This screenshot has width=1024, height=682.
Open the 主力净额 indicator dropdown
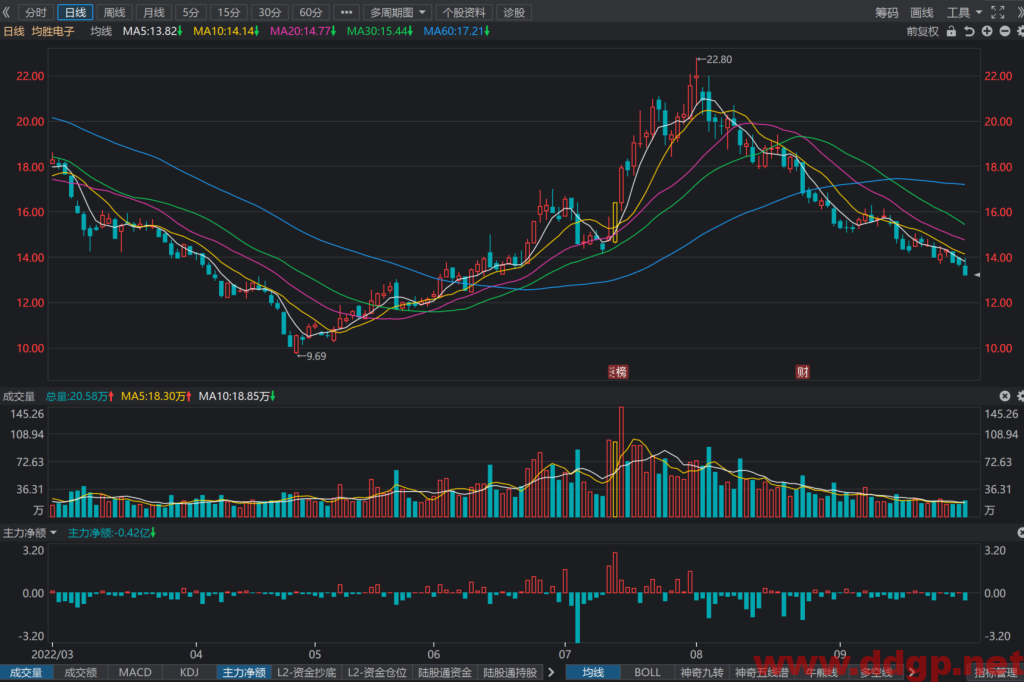(x=29, y=533)
